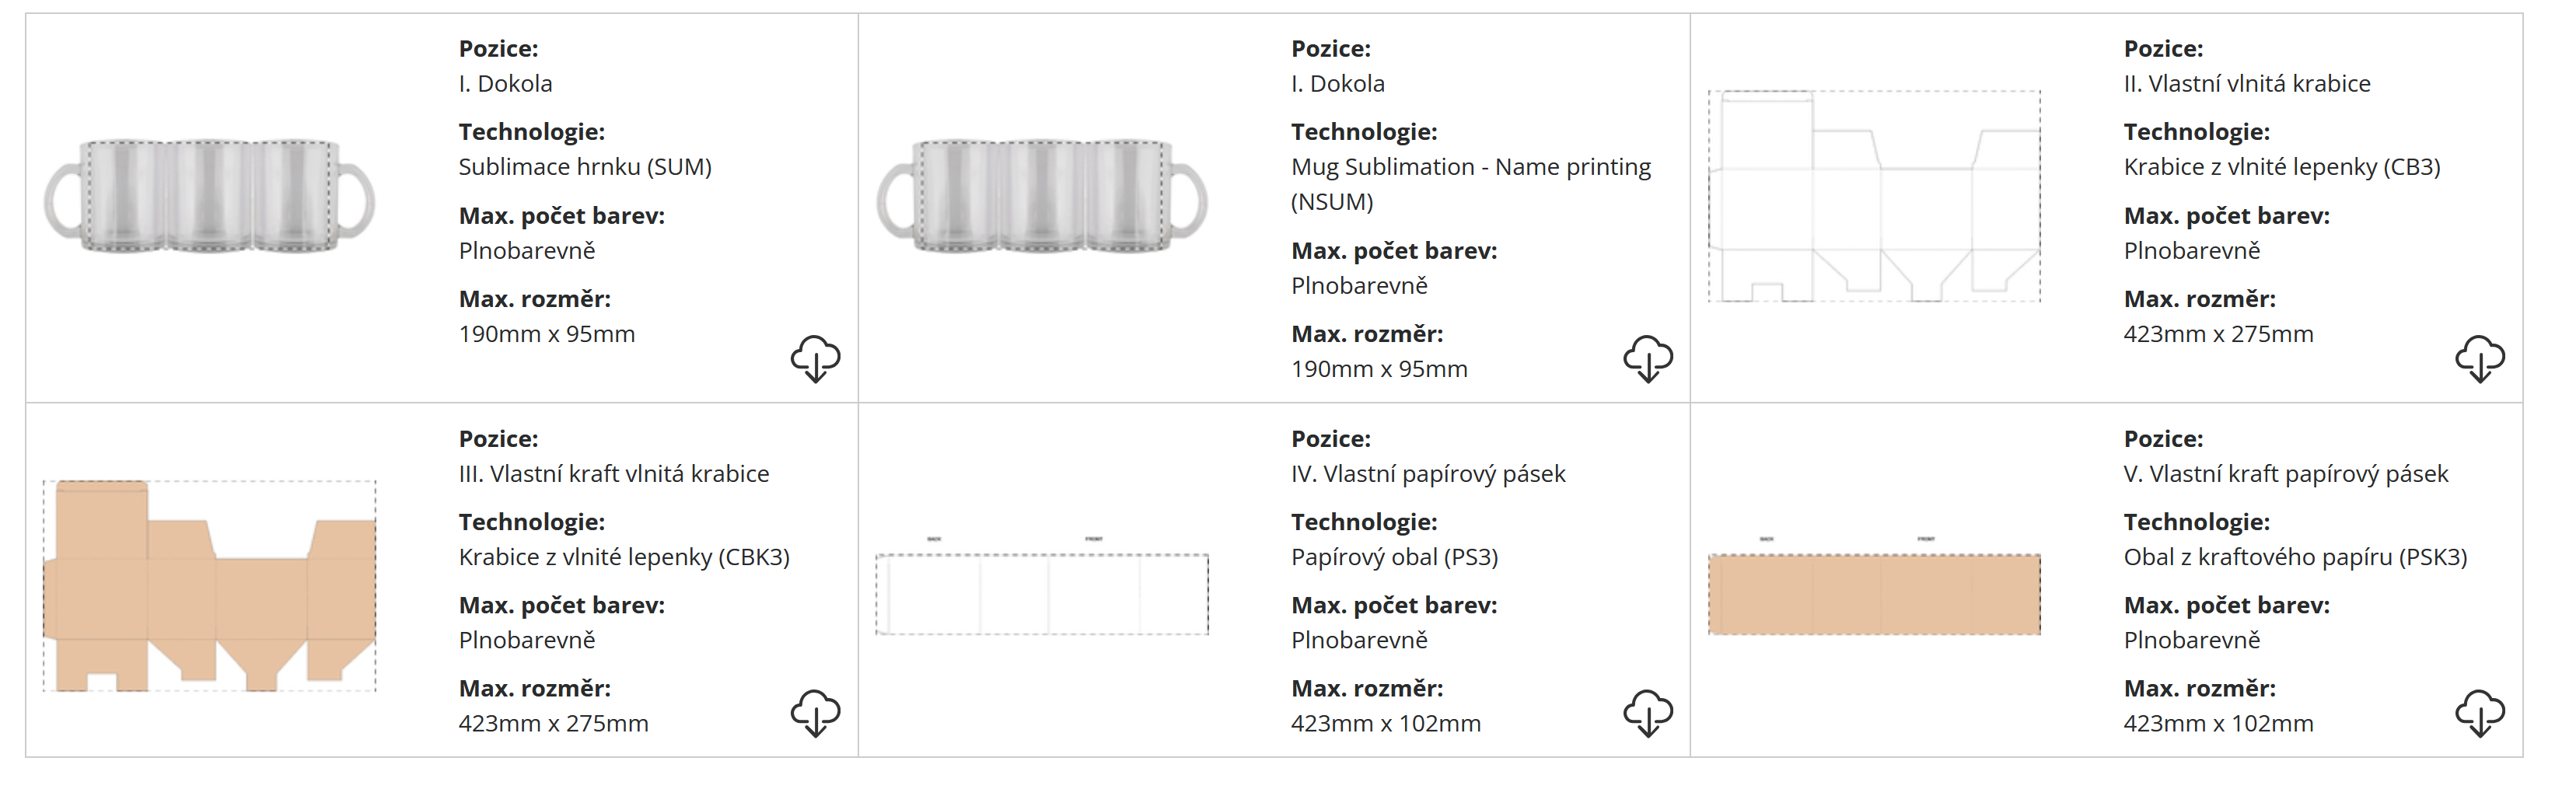Download the PSK3 kraft paper sleeve template

pos(2479,712)
